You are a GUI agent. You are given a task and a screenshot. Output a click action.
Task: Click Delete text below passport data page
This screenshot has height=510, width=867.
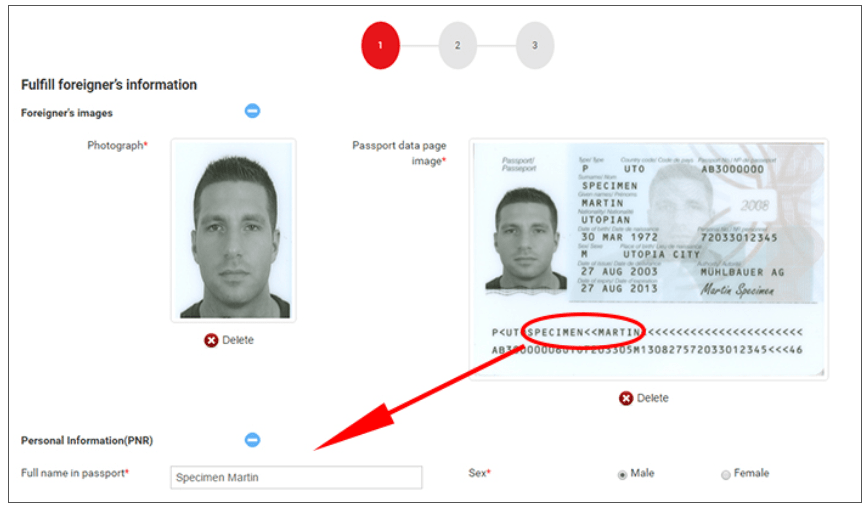[652, 398]
